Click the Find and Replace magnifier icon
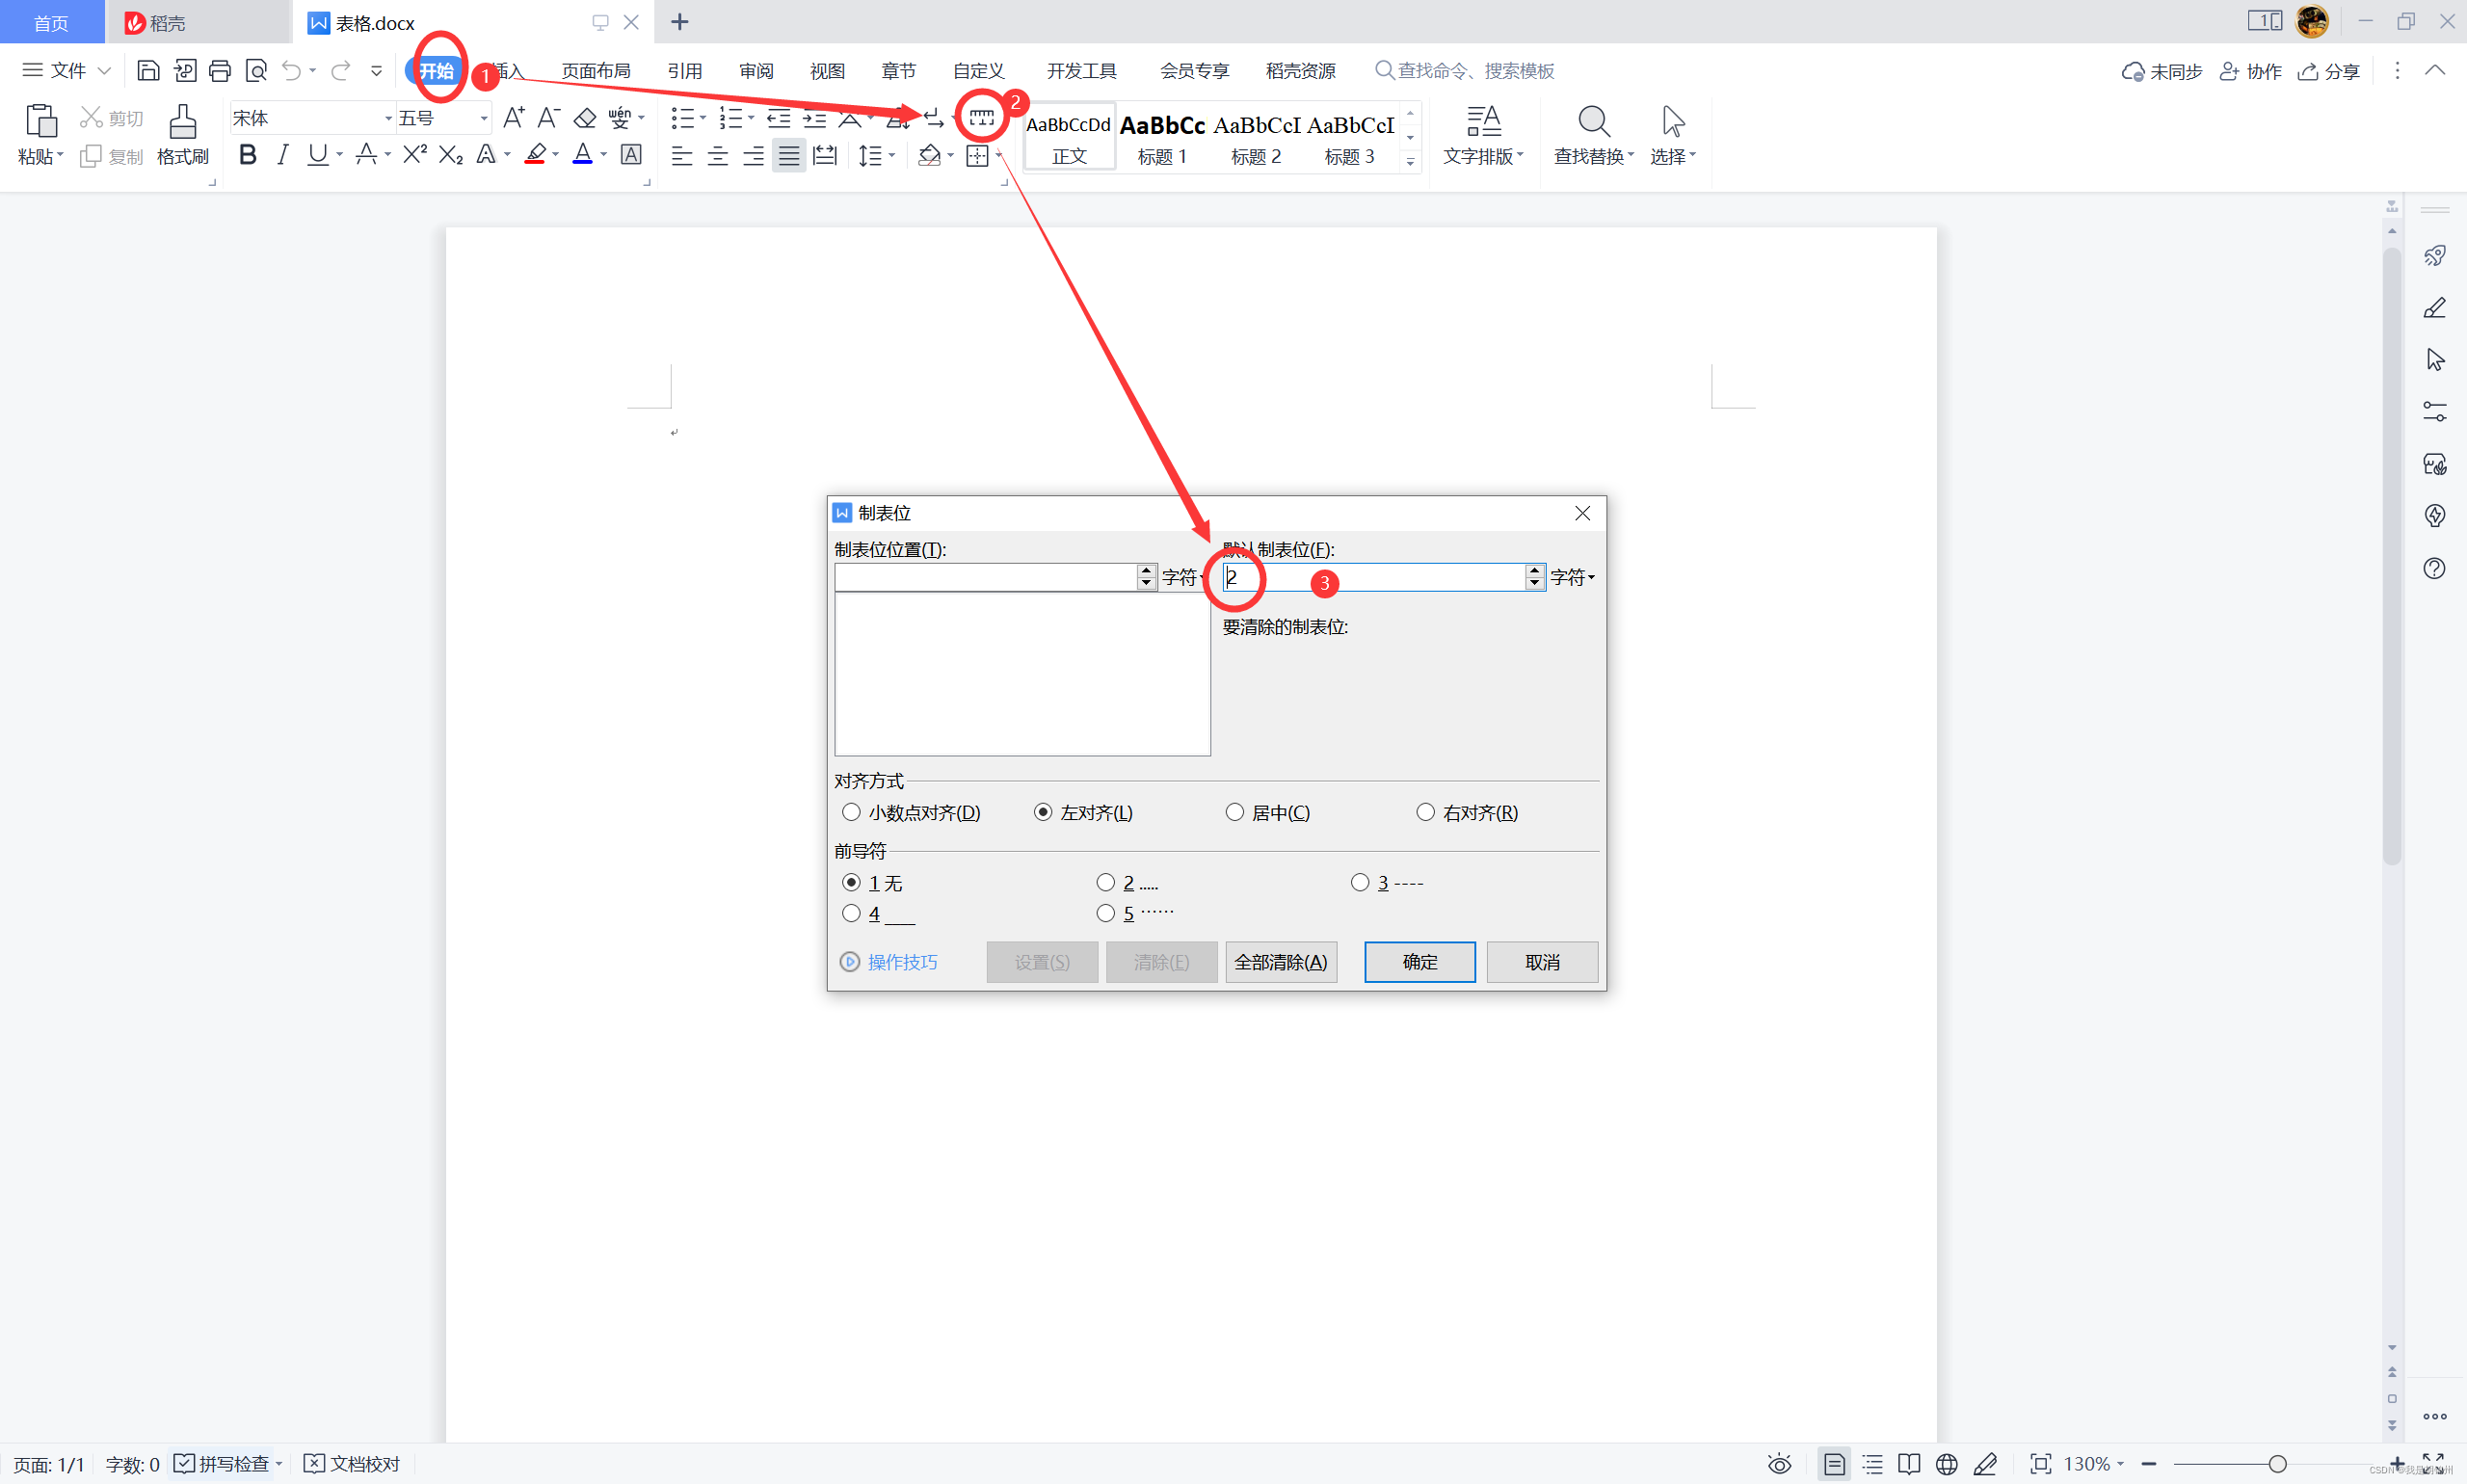2467x1484 pixels. 1593,122
